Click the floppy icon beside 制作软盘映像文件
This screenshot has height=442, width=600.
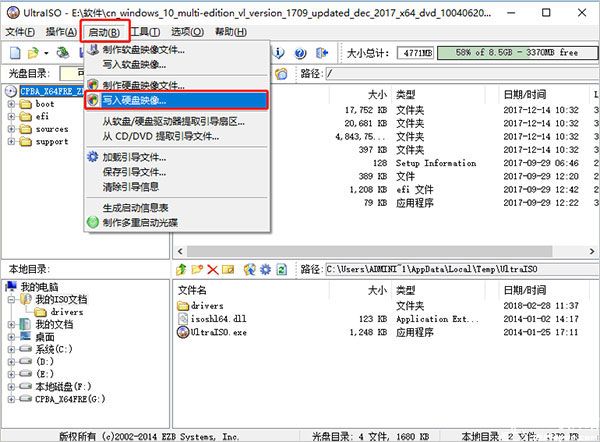click(93, 49)
